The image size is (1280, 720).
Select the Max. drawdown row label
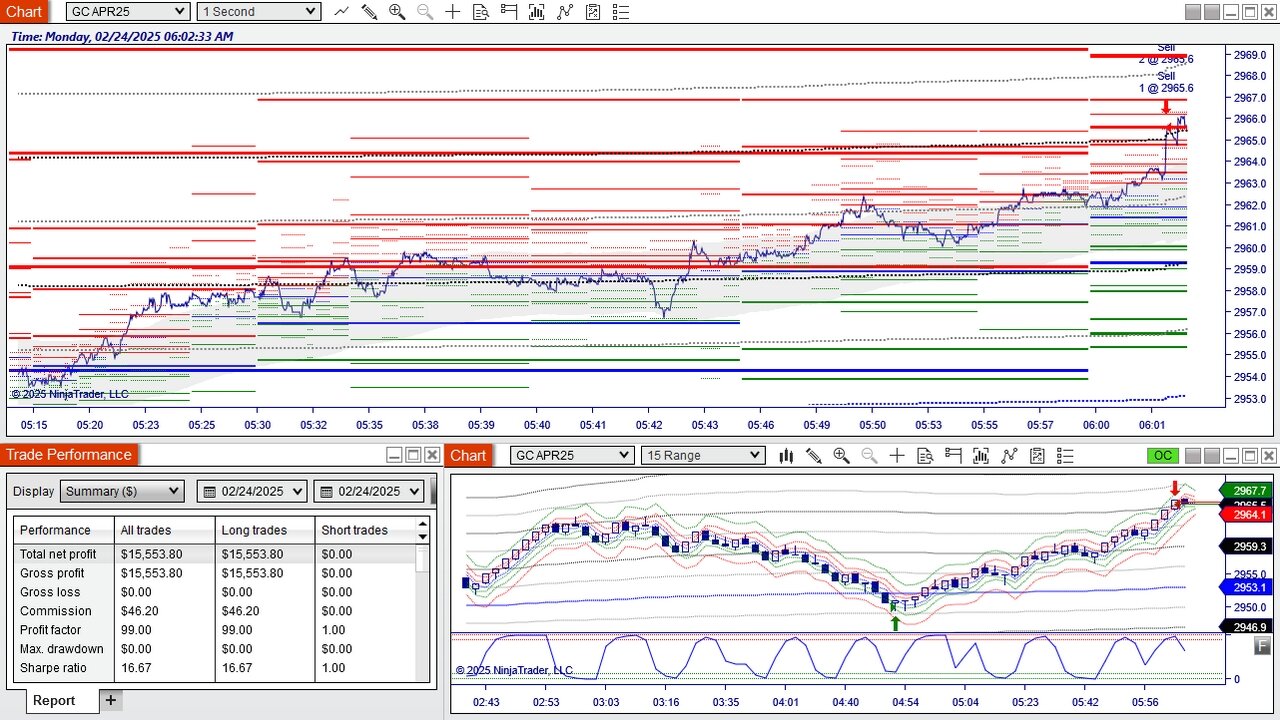point(62,649)
